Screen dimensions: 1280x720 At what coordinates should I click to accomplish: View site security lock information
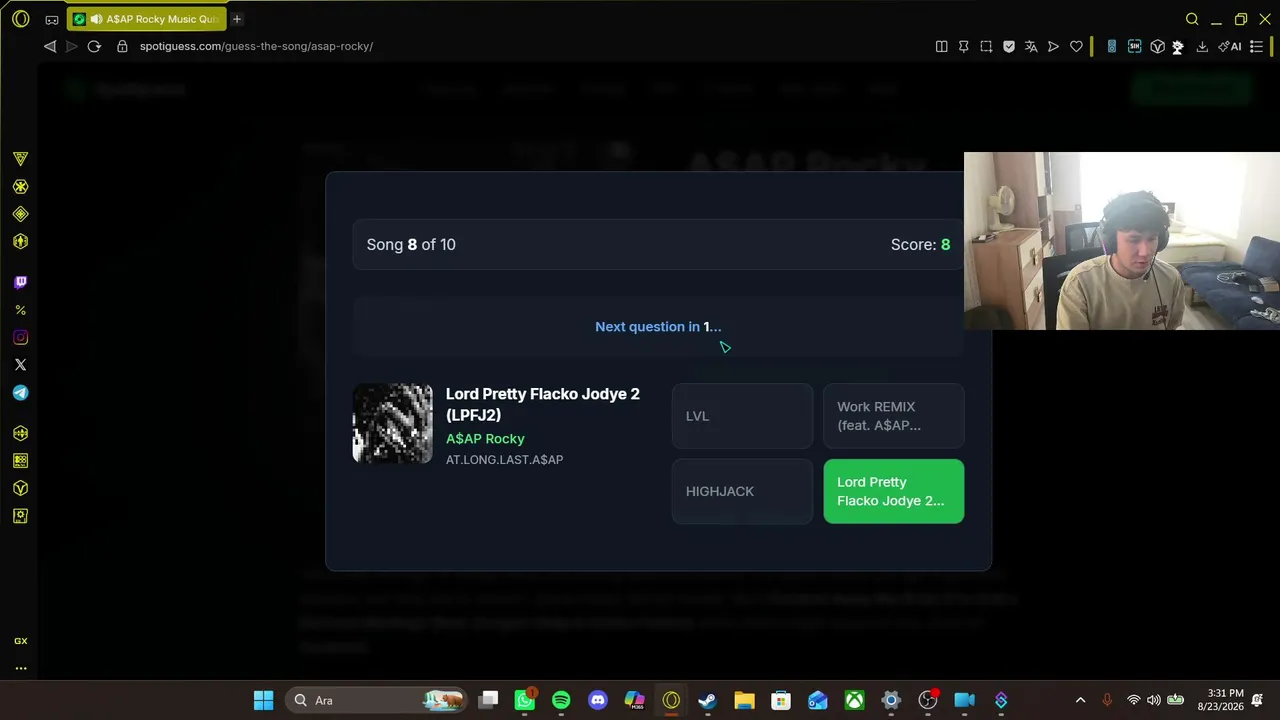coord(122,46)
